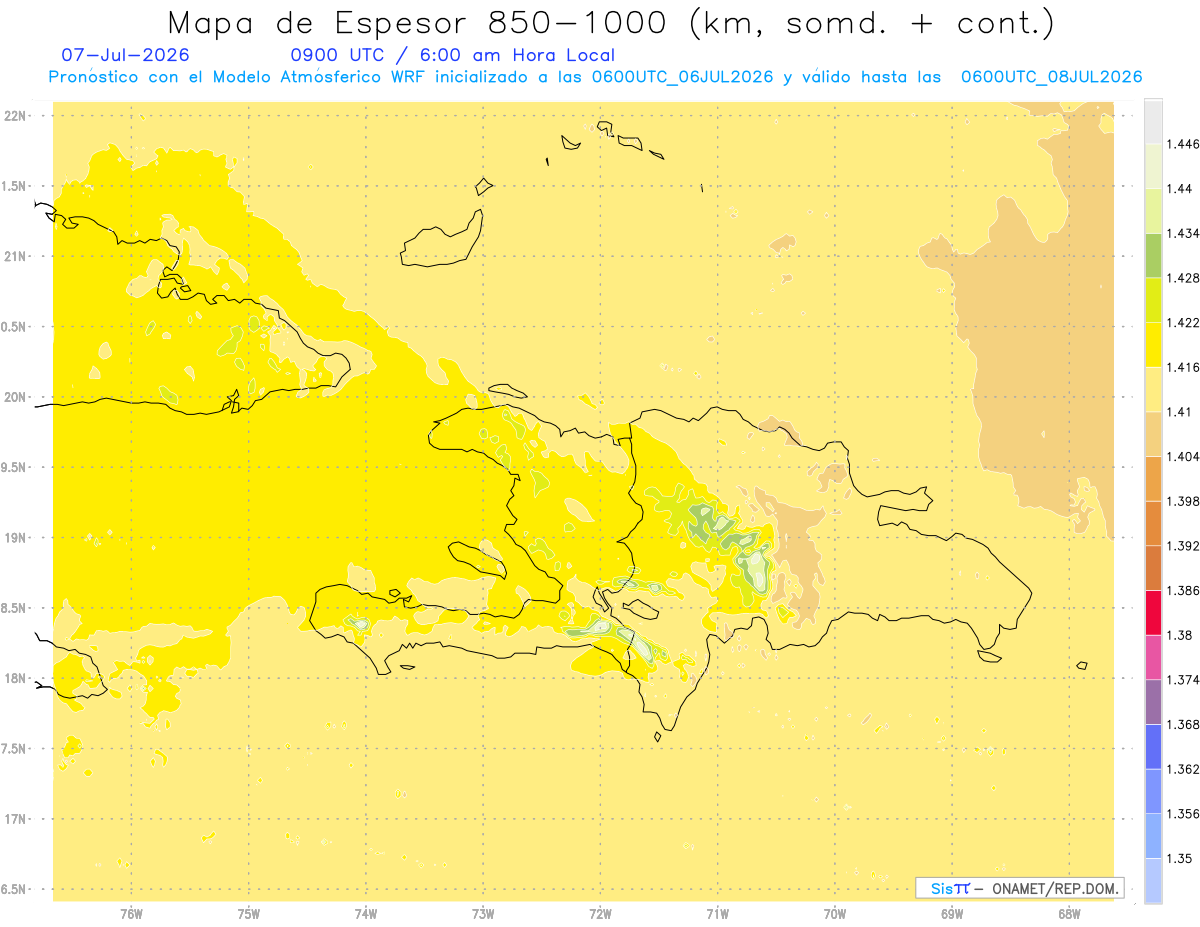This screenshot has width=1200, height=927.
Task: Click the '68W' longitude label
Action: click(1068, 915)
